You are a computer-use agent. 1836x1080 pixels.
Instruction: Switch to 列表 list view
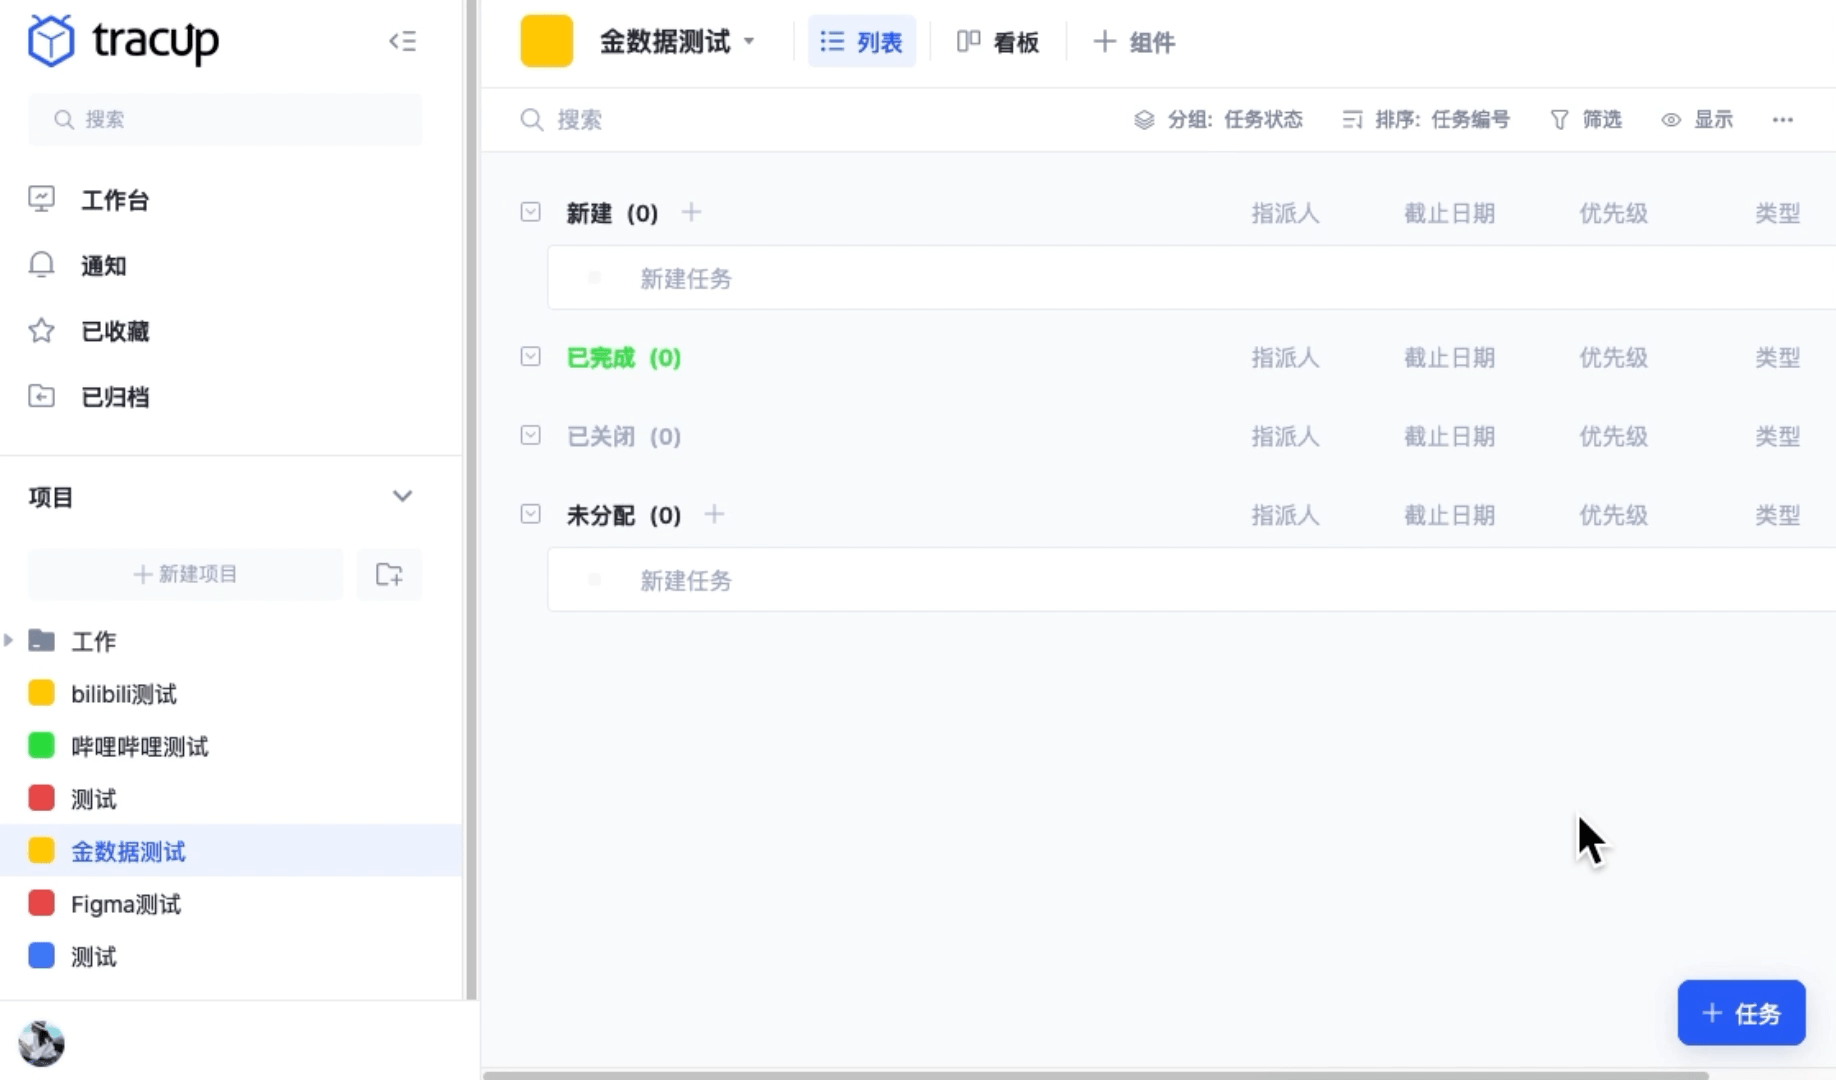861,41
